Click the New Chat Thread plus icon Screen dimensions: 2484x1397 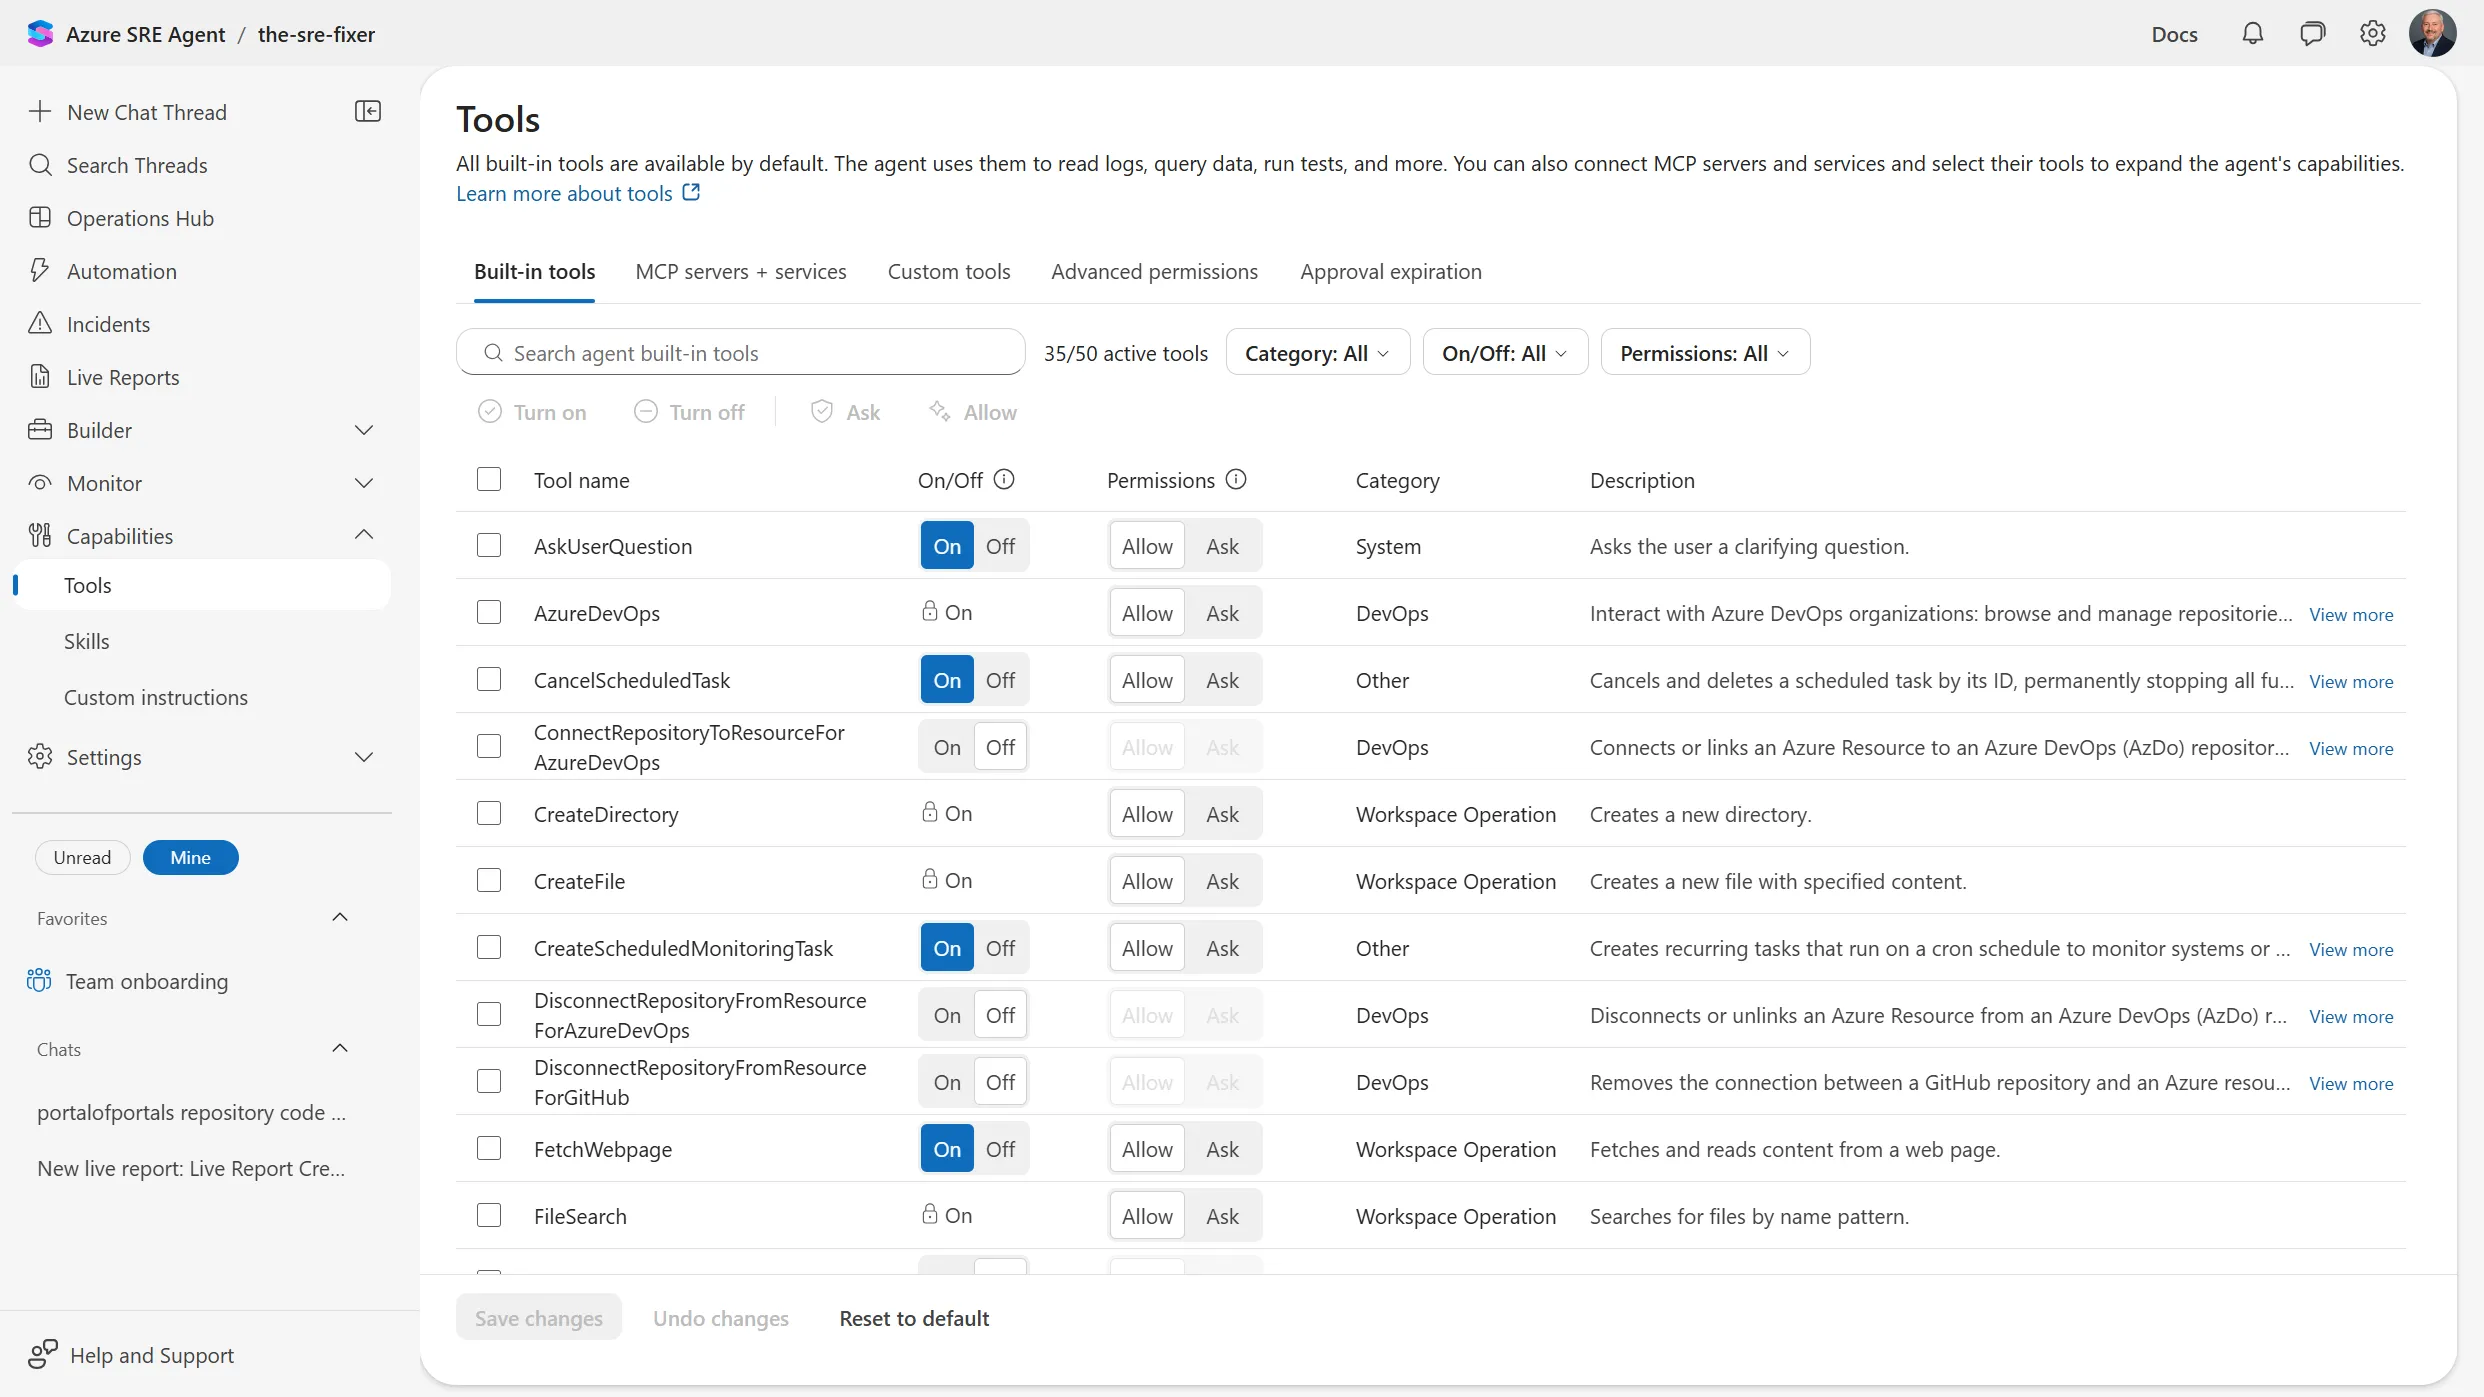tap(40, 111)
